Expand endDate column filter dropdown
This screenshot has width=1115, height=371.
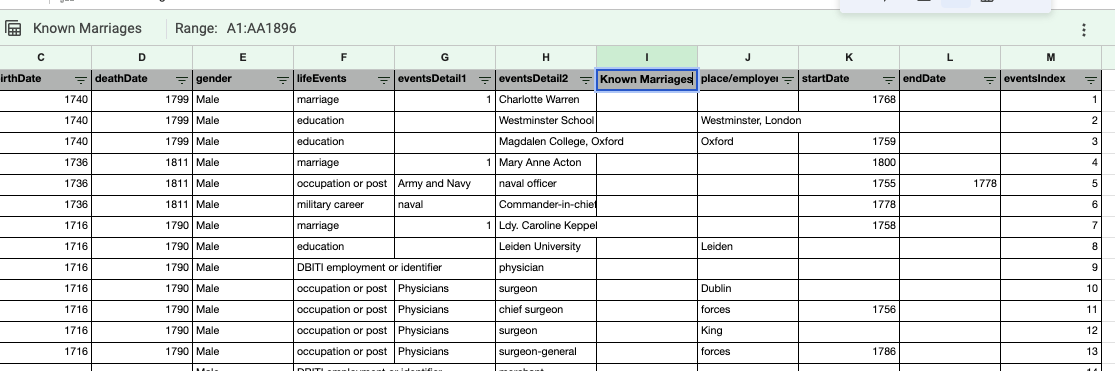tap(990, 80)
